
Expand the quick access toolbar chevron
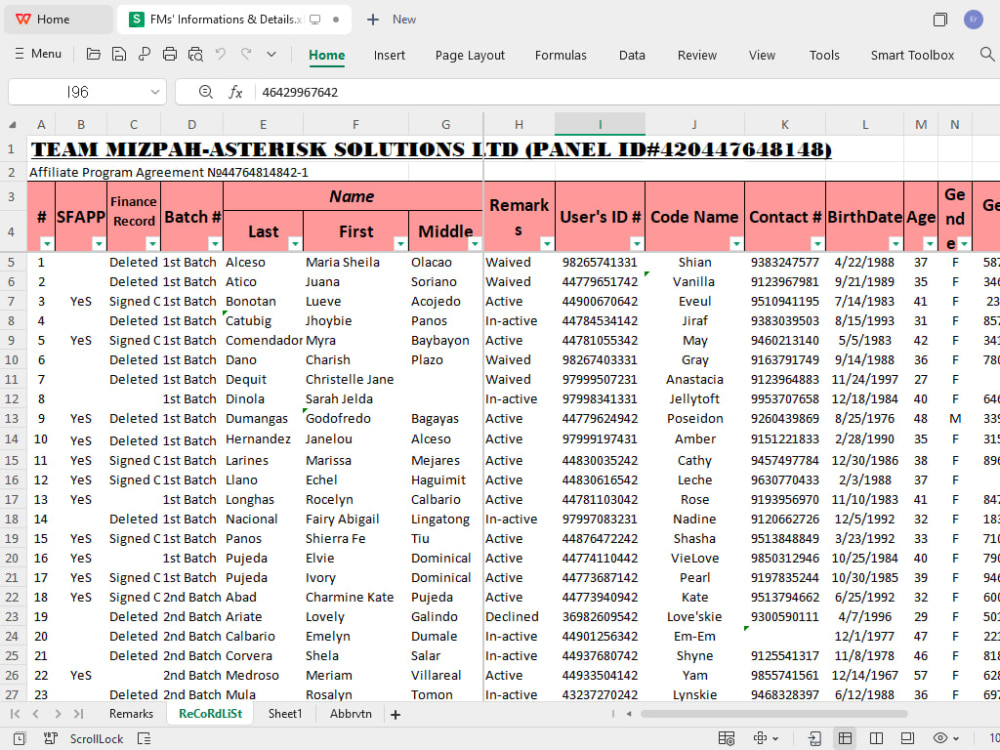(x=272, y=54)
